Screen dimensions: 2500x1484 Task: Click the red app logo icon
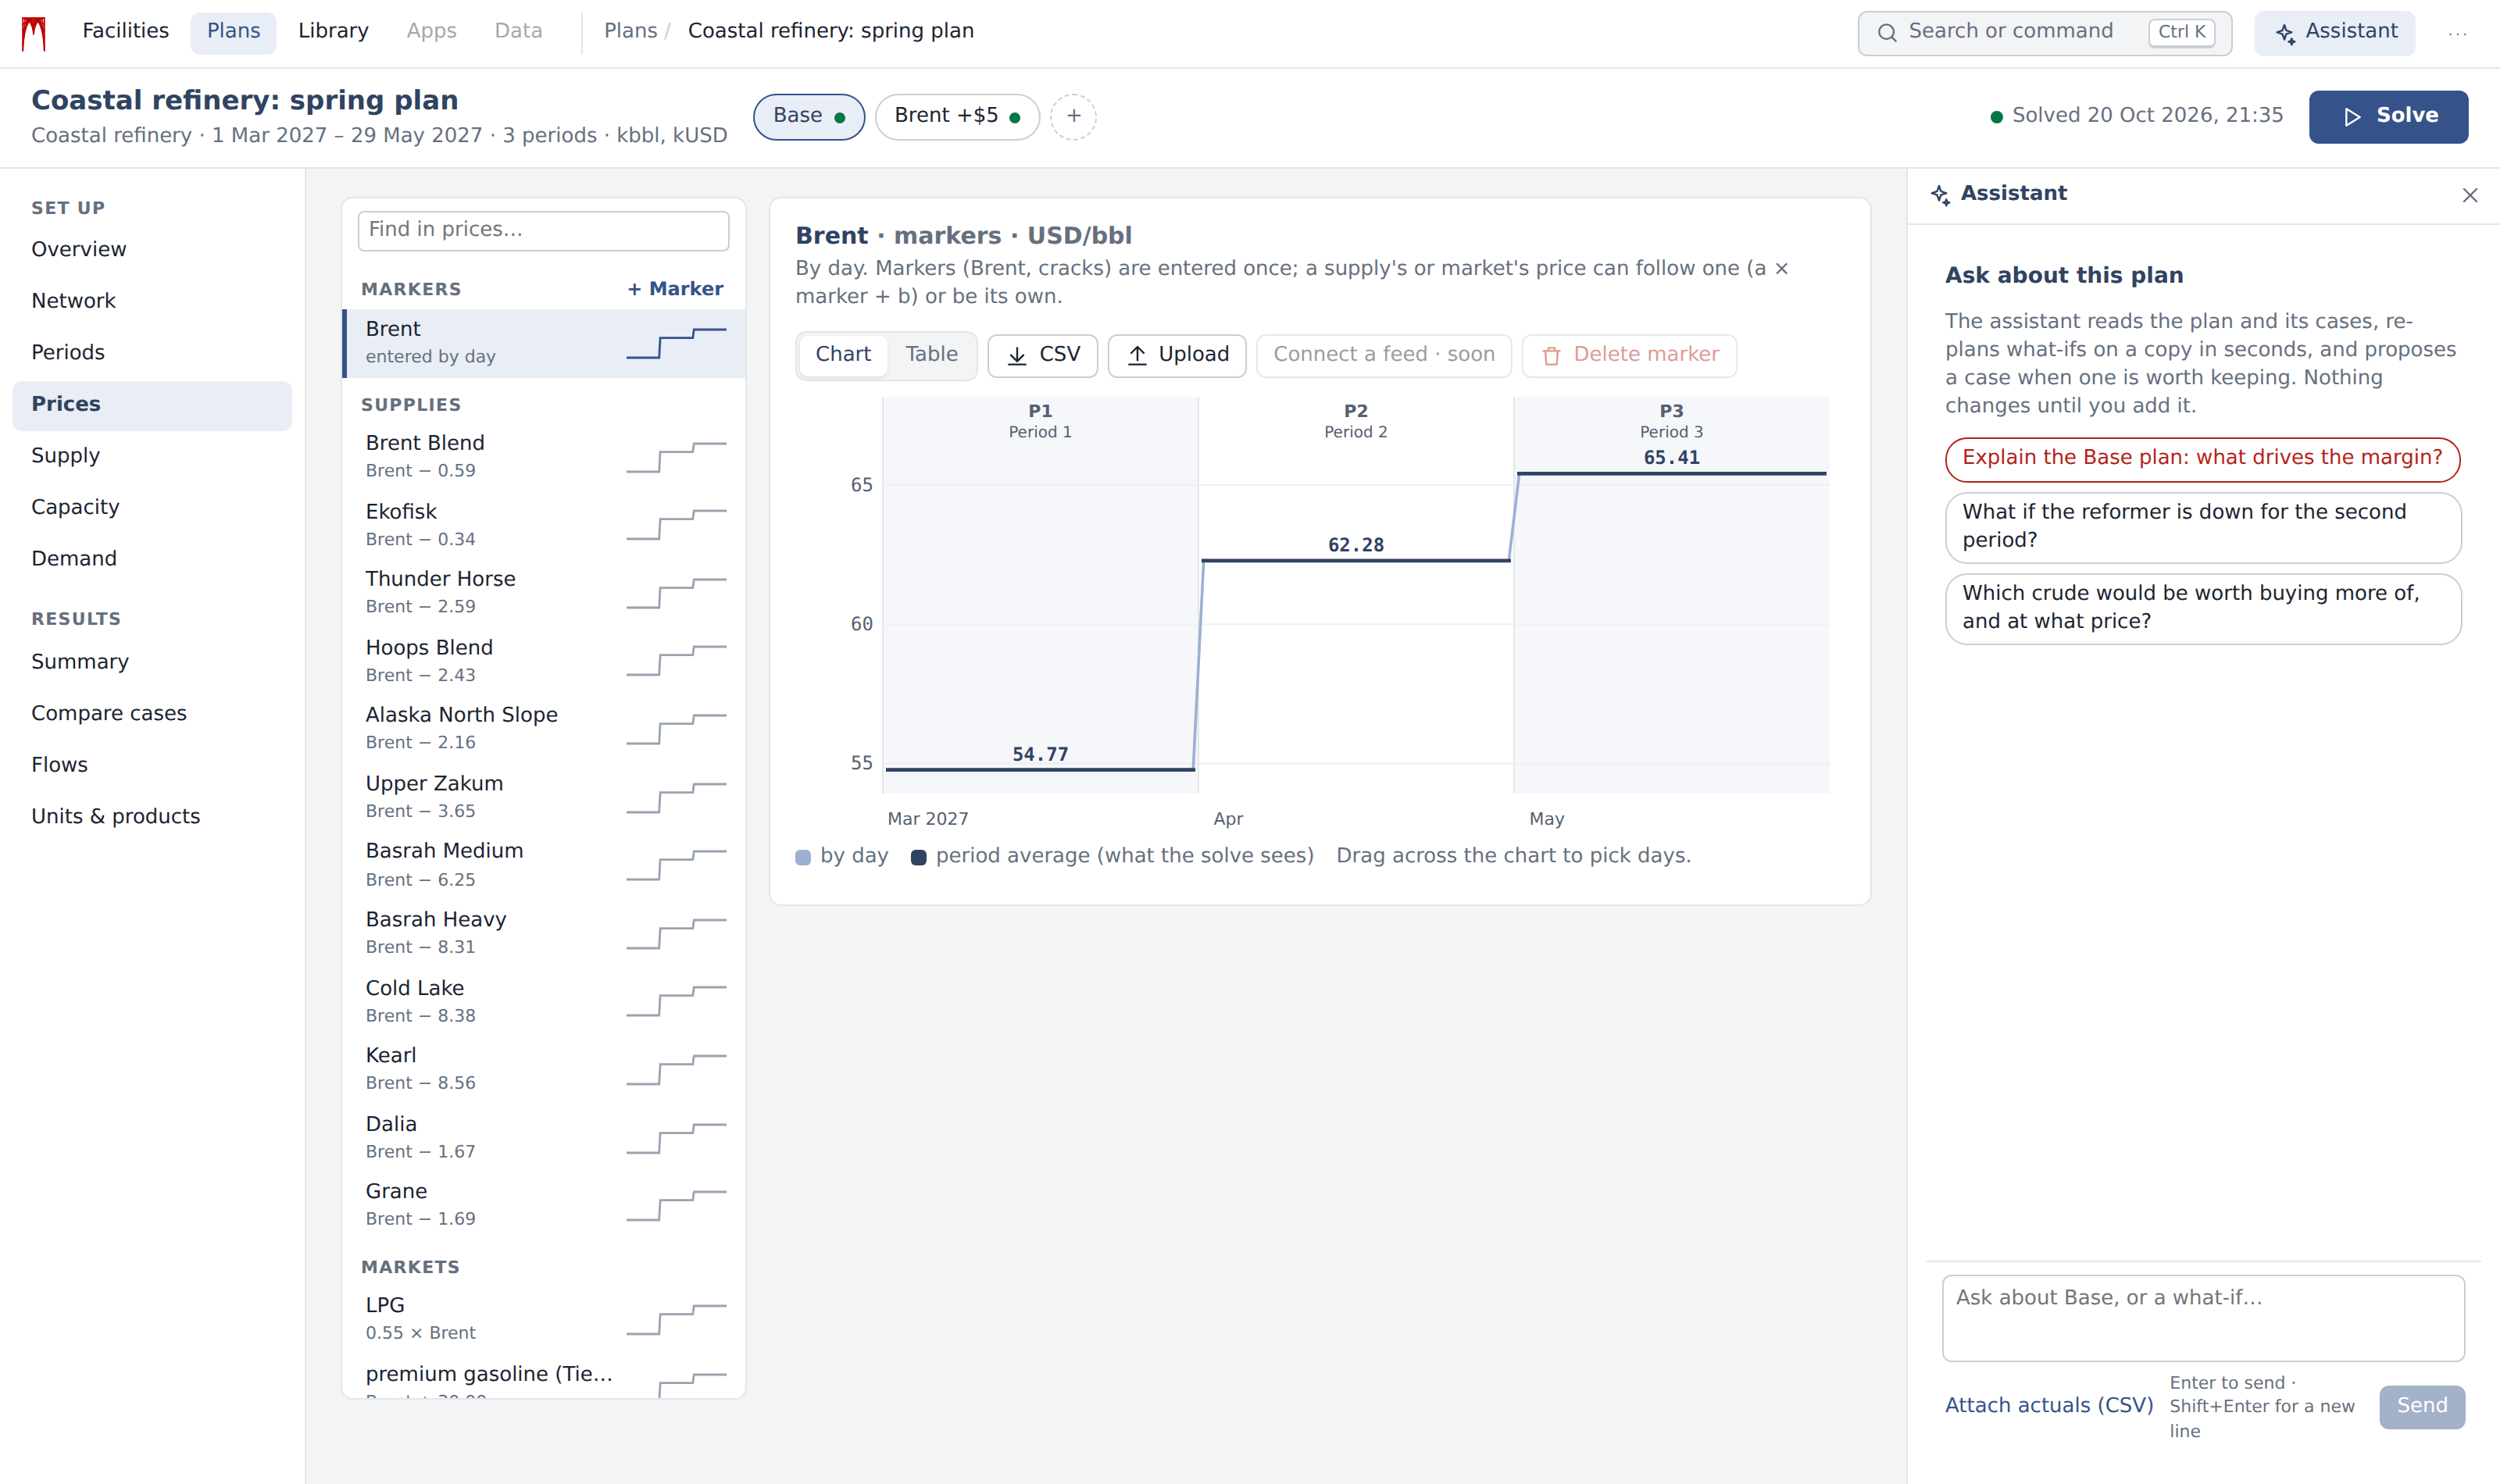click(x=34, y=33)
